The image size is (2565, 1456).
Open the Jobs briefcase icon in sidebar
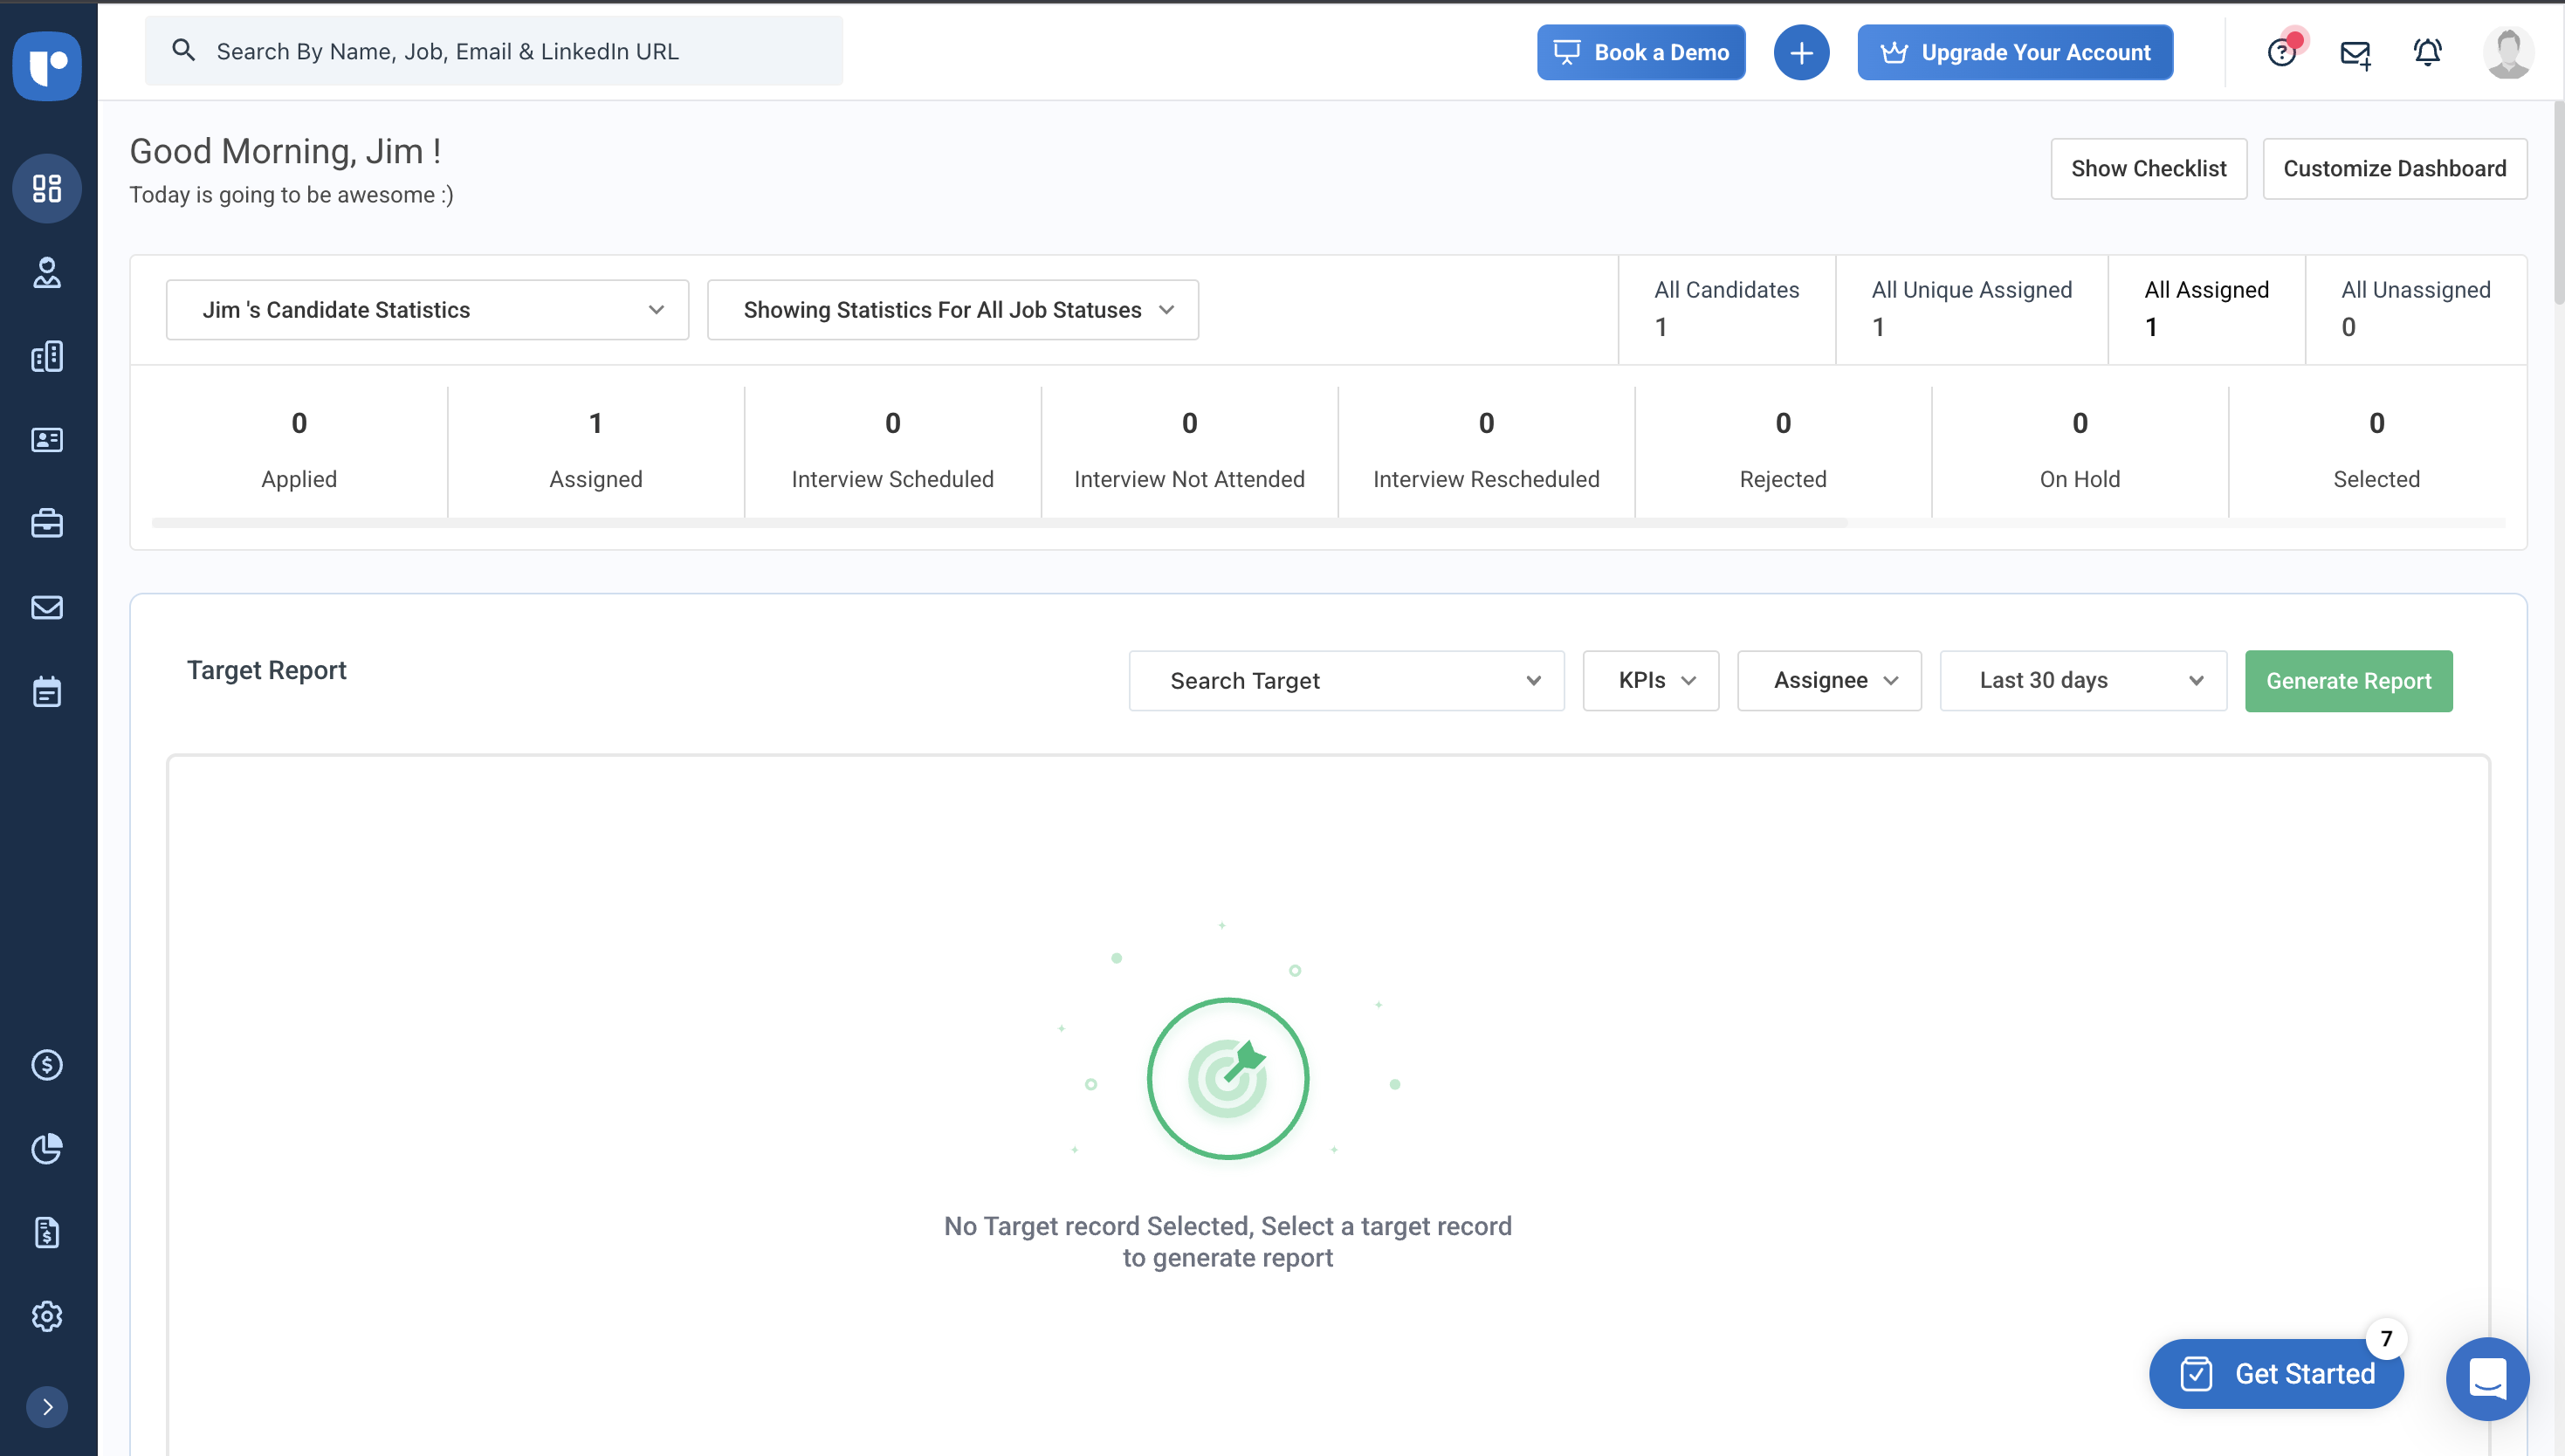(47, 523)
